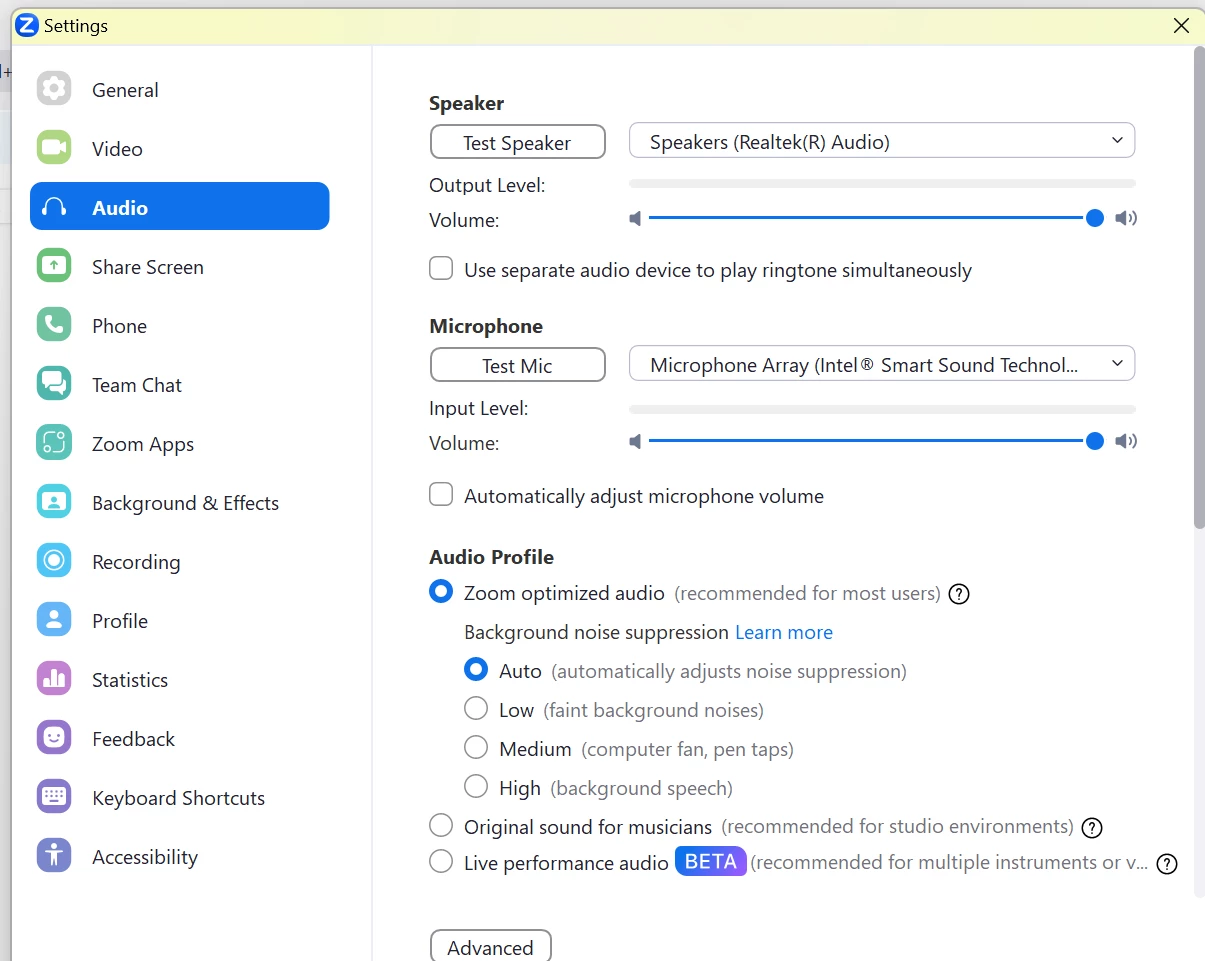1205x961 pixels.
Task: Click the Profile person icon
Action: 54,620
